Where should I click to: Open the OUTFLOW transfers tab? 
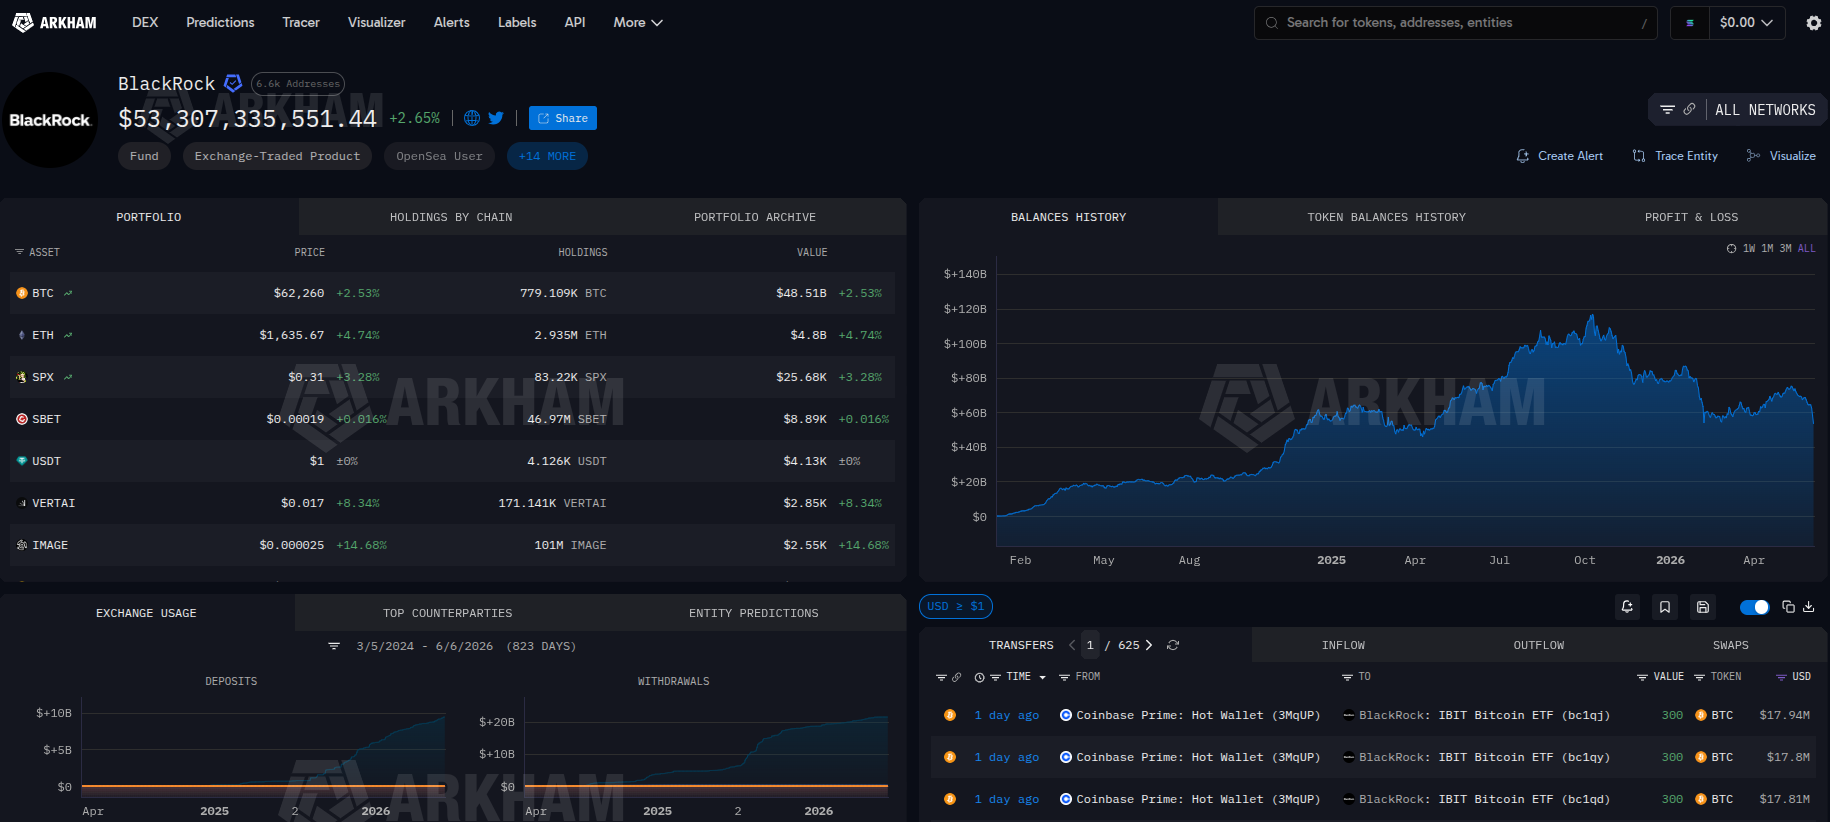click(1539, 645)
